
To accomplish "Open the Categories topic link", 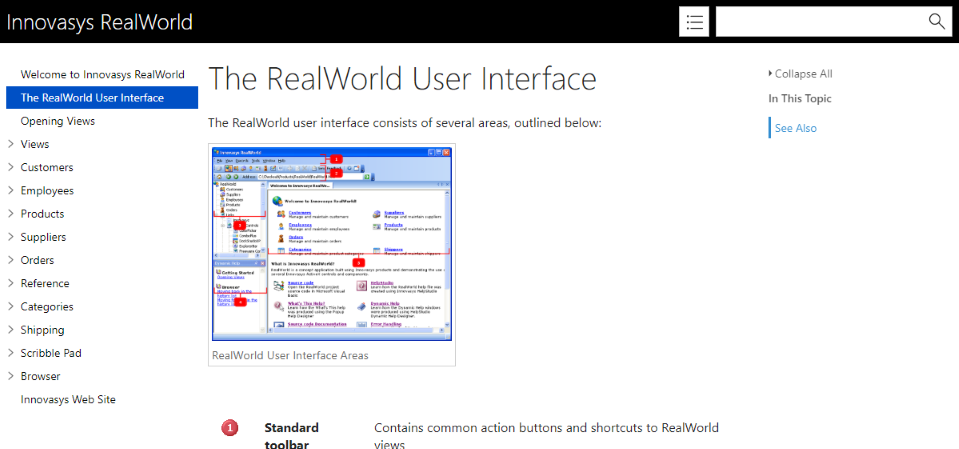I will coord(47,307).
